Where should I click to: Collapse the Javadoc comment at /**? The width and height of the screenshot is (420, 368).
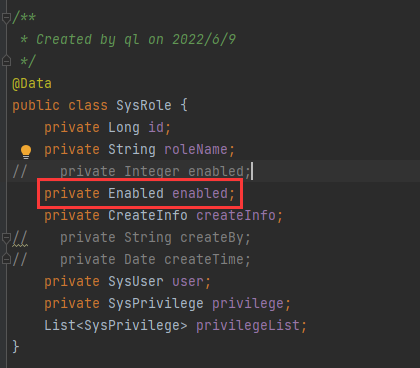(6, 18)
